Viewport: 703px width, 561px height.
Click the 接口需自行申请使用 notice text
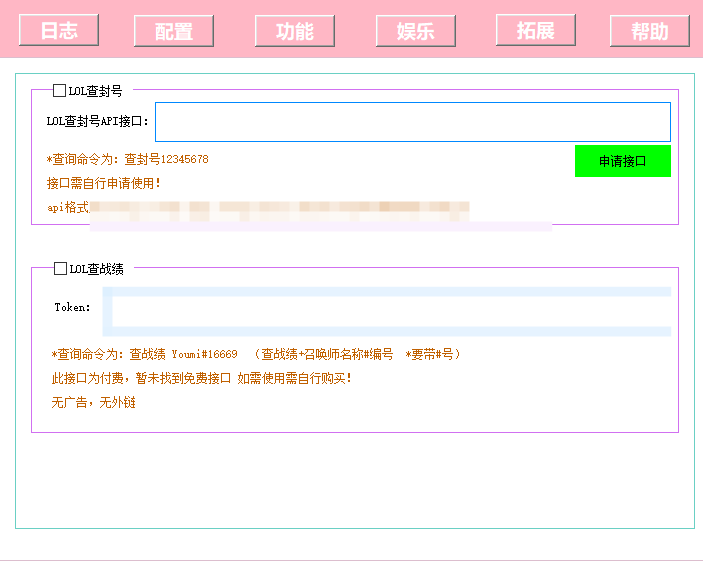104,184
